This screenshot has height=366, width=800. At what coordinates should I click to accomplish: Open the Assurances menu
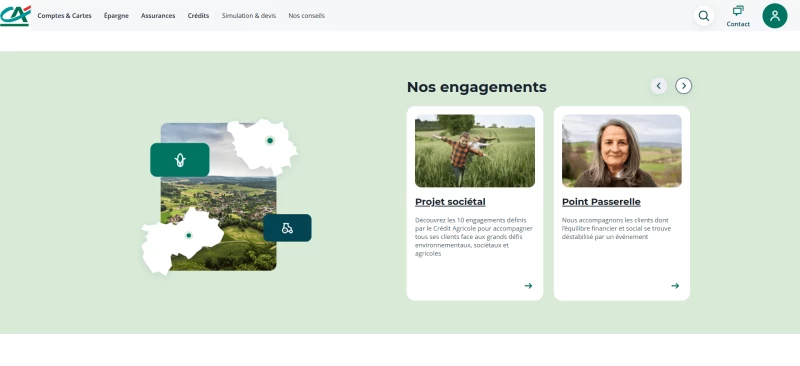pyautogui.click(x=158, y=16)
